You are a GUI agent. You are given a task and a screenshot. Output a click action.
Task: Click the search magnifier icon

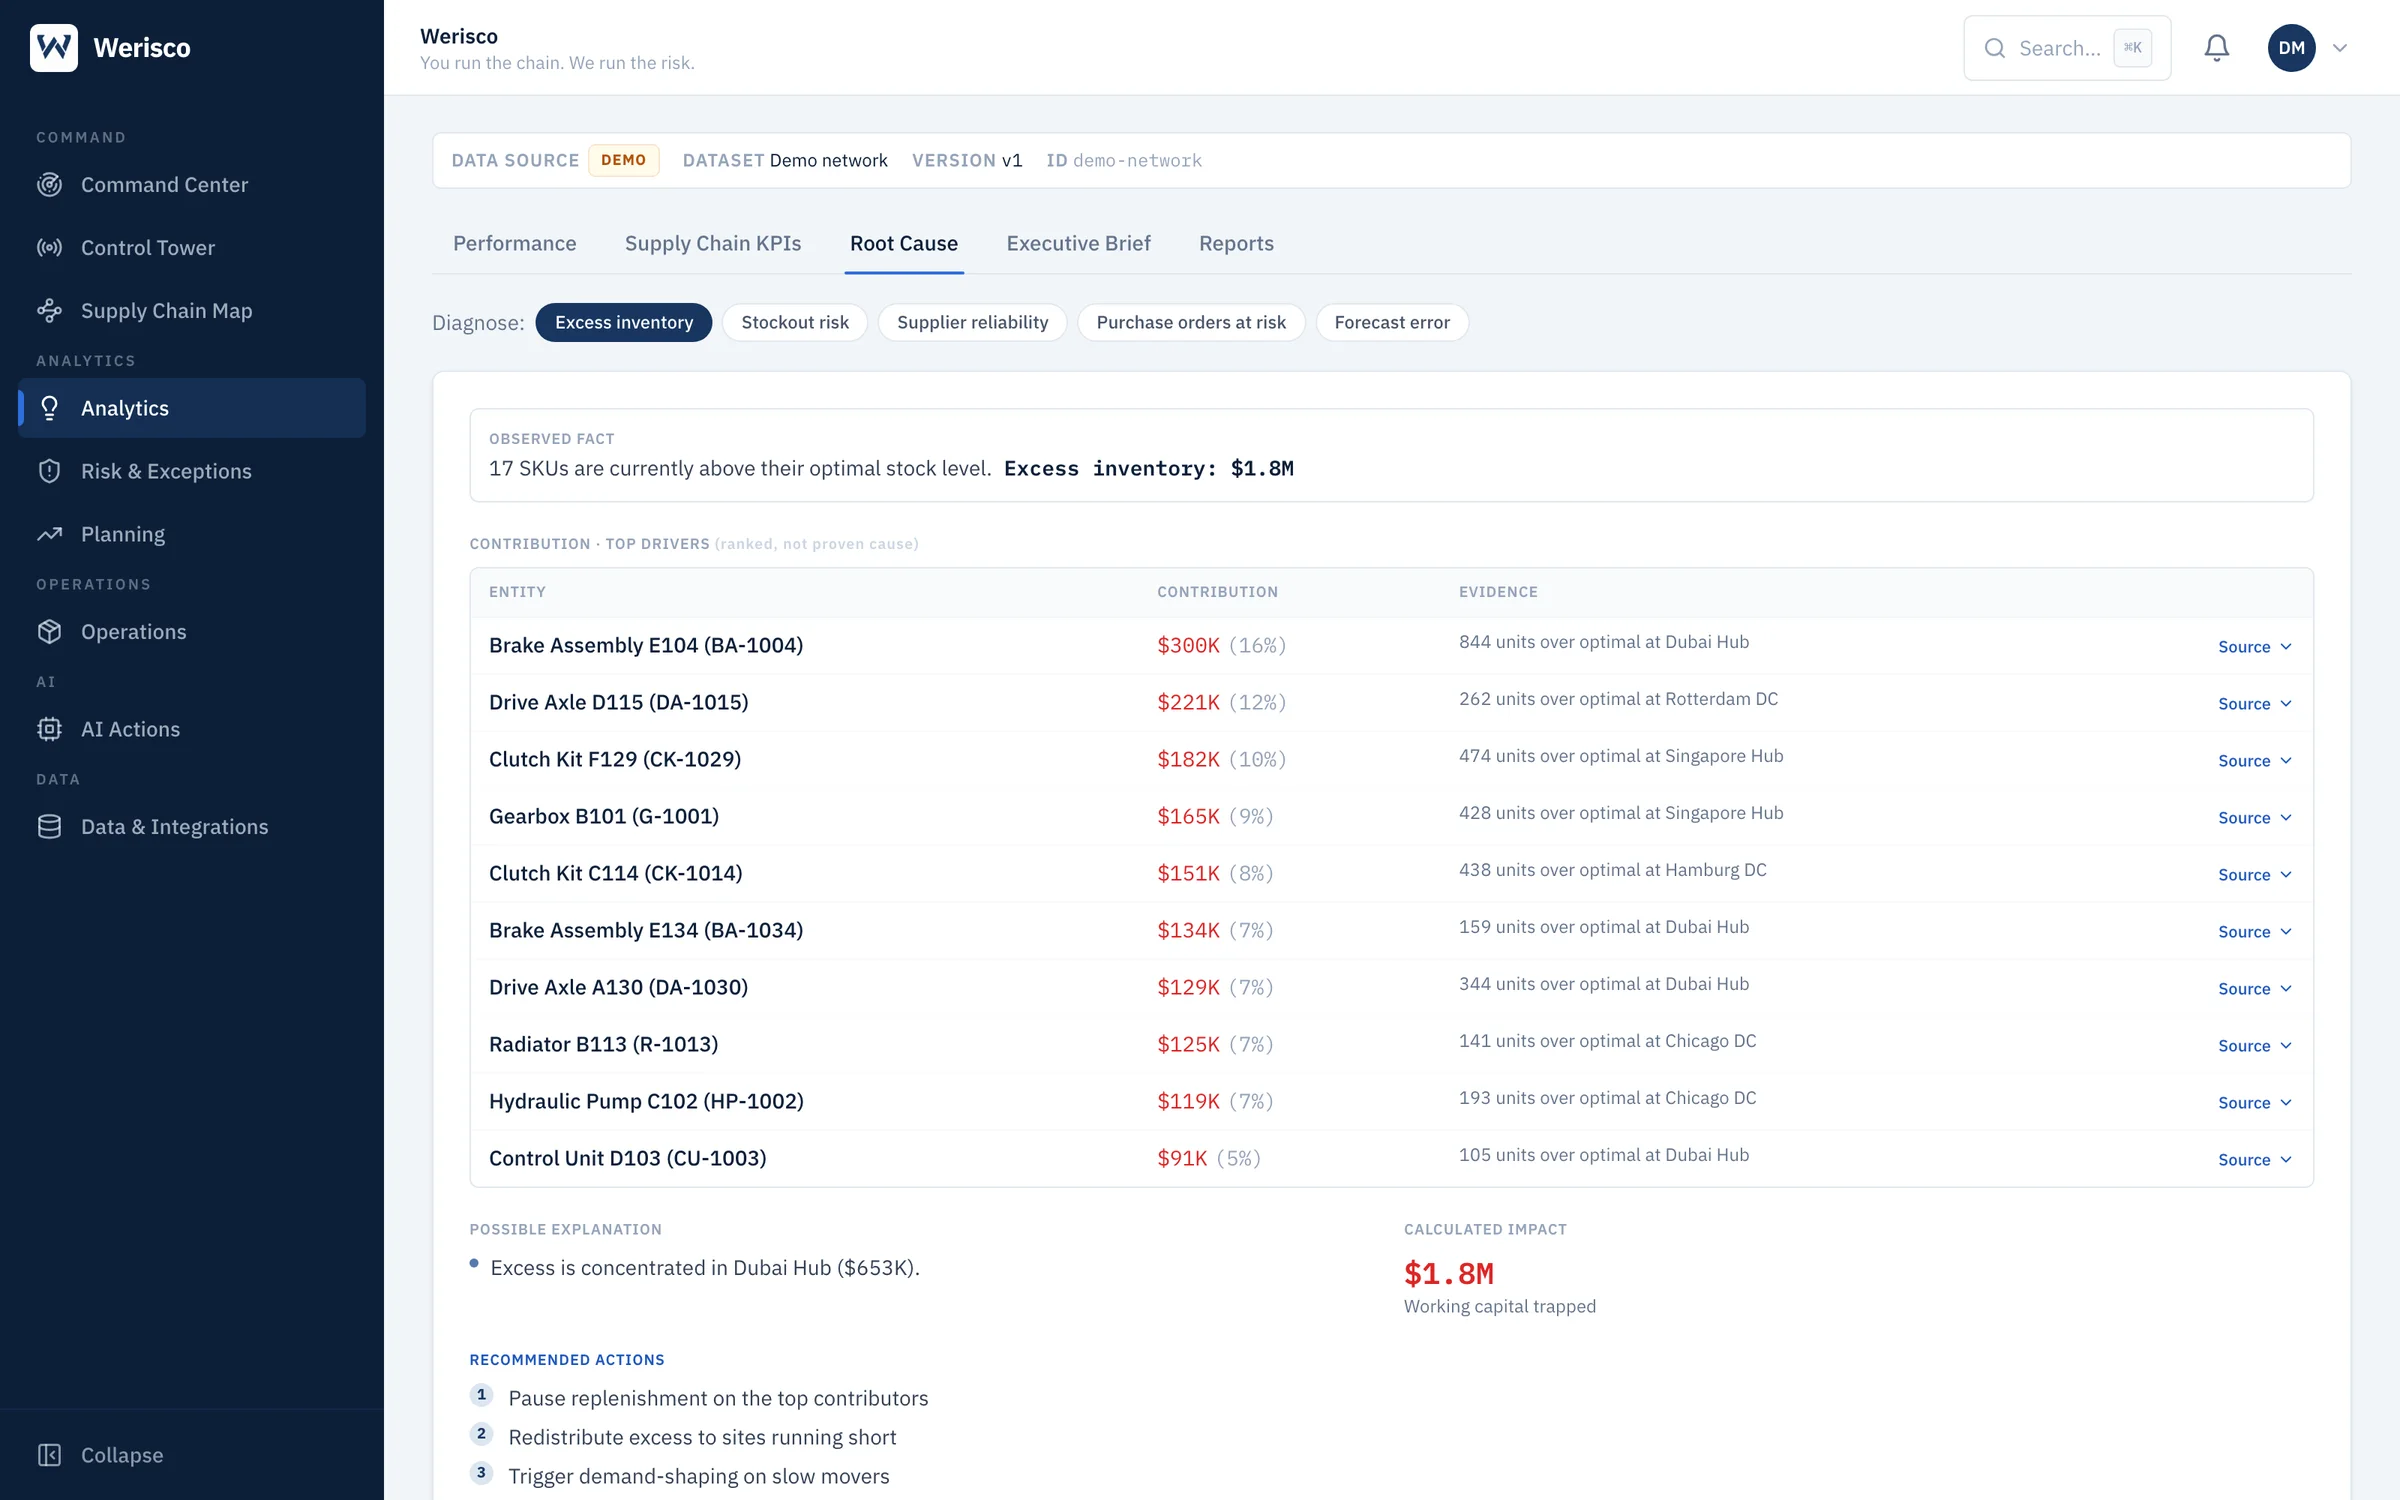[x=1994, y=48]
